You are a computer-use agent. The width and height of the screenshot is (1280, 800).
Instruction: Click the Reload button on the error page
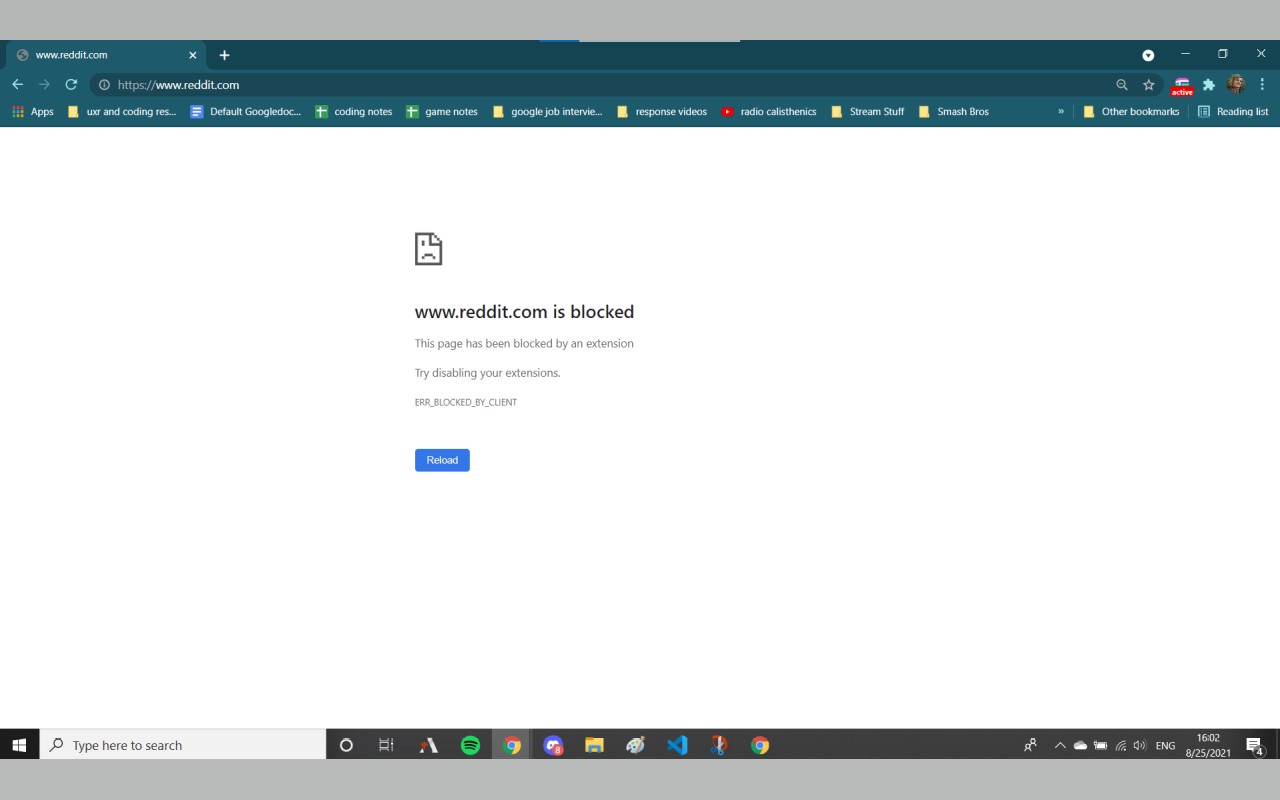[442, 460]
